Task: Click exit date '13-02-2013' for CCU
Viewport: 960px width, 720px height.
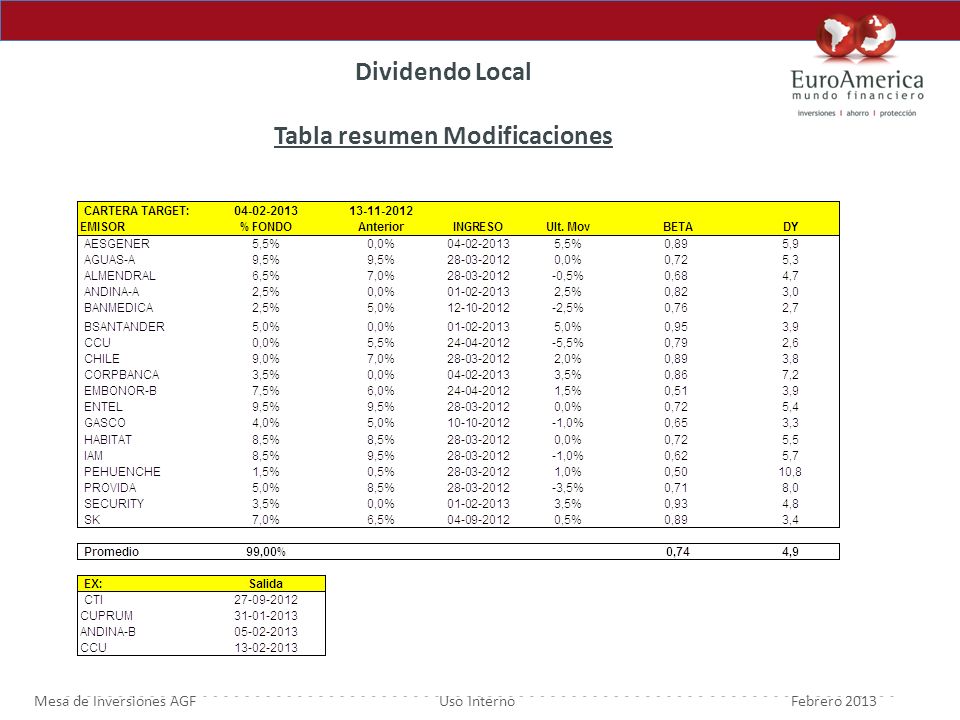Action: (x=266, y=647)
